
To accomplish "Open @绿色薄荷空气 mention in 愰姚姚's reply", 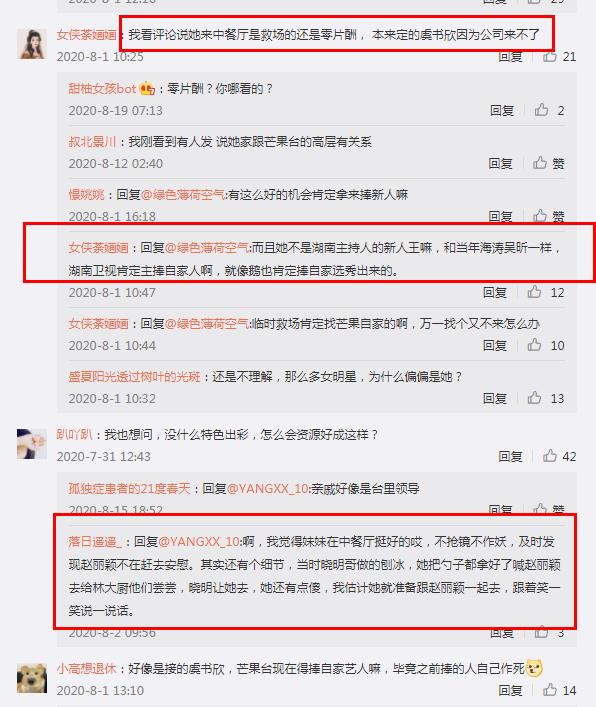I will [183, 194].
